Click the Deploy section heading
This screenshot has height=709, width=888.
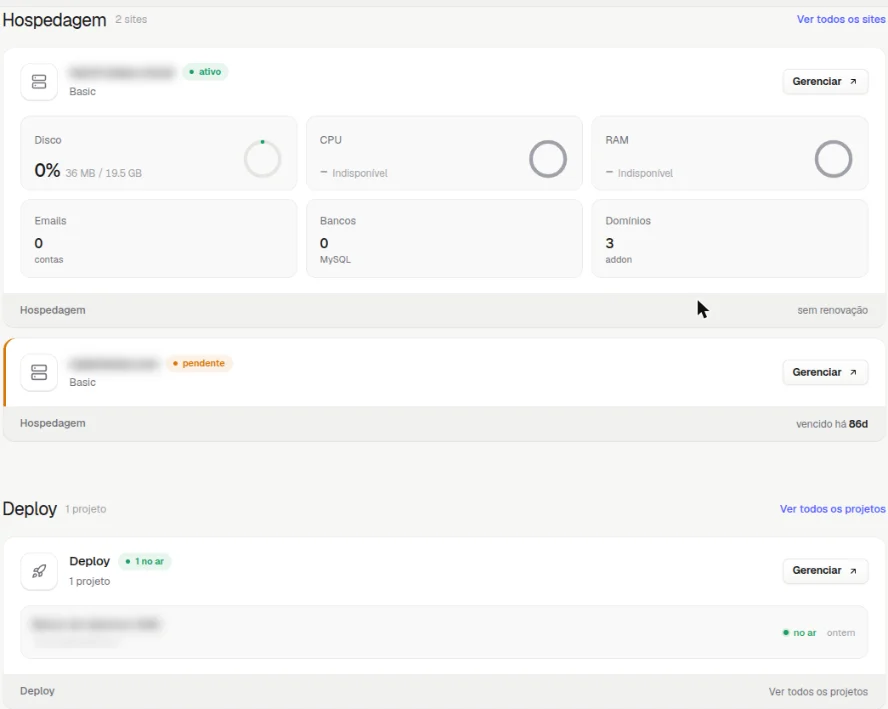(29, 509)
